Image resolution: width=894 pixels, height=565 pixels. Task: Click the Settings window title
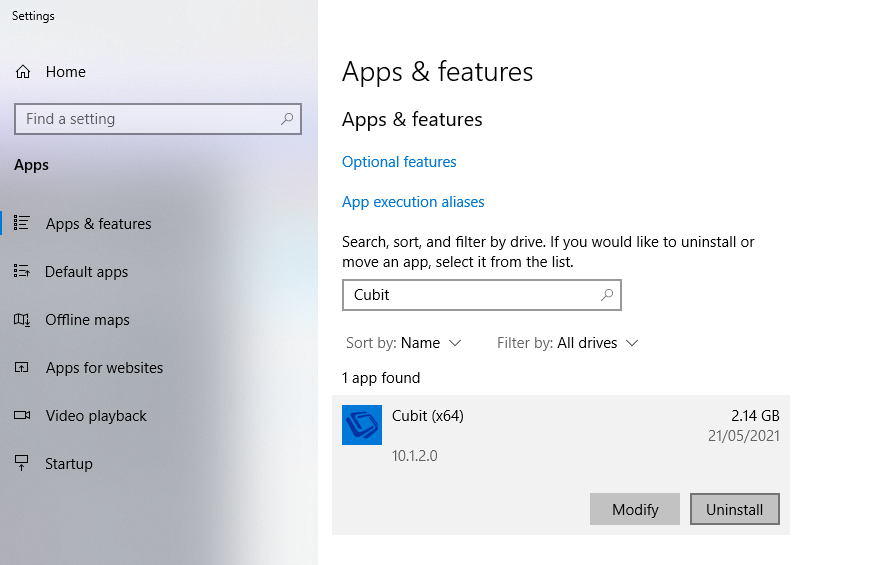(33, 16)
